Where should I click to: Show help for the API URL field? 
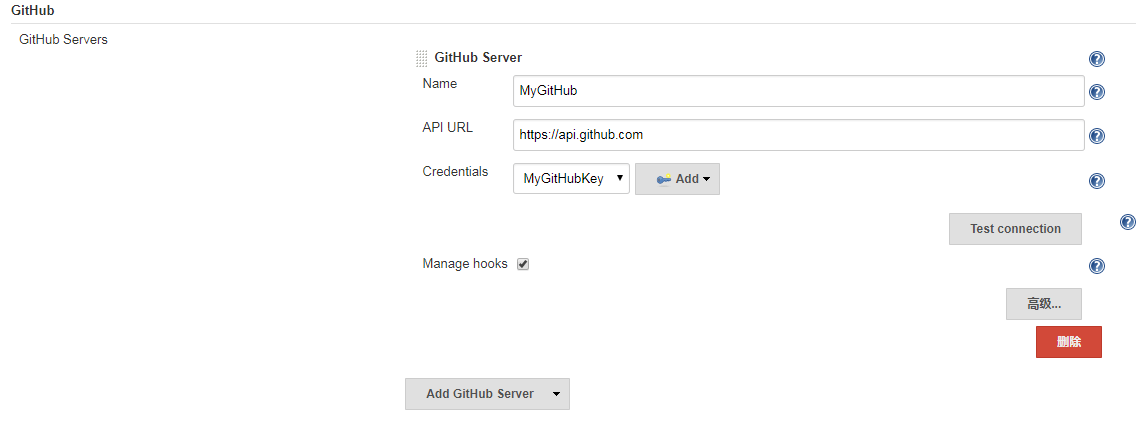tap(1097, 136)
